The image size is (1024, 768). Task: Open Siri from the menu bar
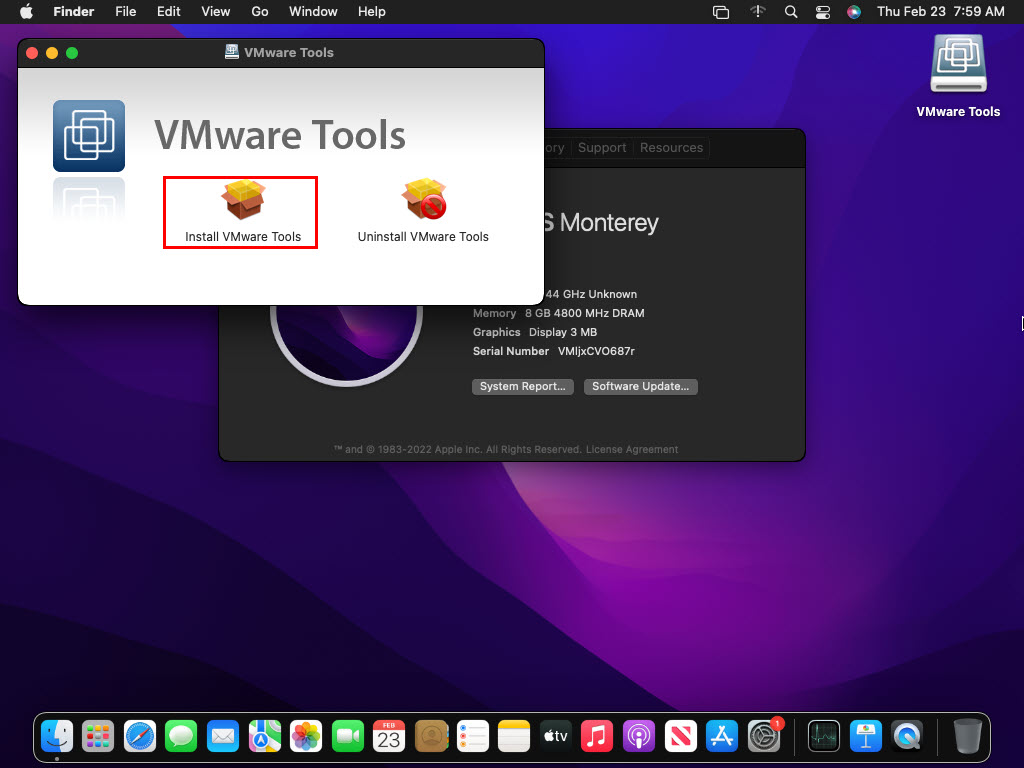pos(853,12)
